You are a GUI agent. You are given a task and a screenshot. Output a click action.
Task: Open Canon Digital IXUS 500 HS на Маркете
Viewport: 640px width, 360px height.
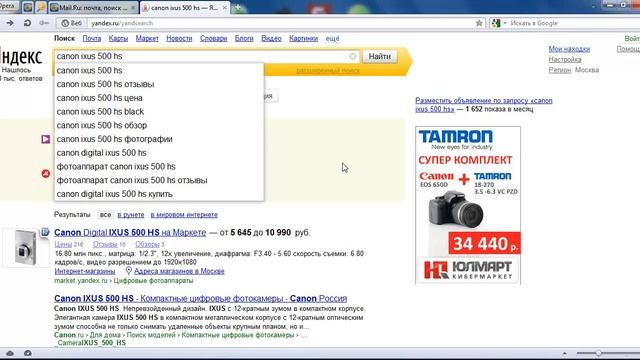pos(130,233)
